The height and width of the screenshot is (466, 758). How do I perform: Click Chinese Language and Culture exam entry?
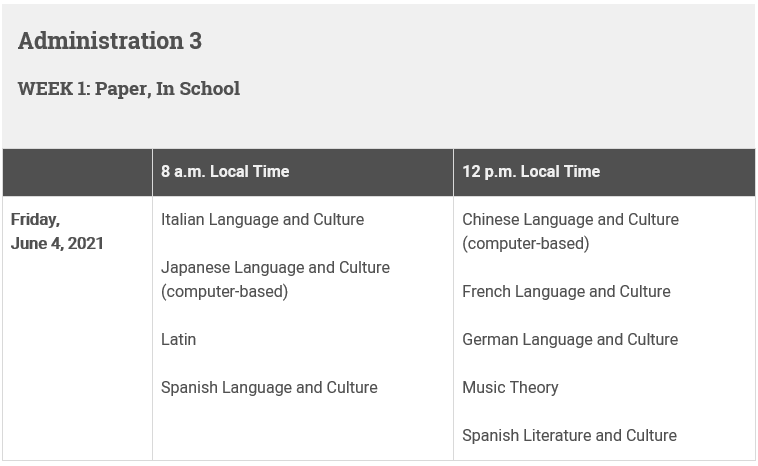[570, 232]
